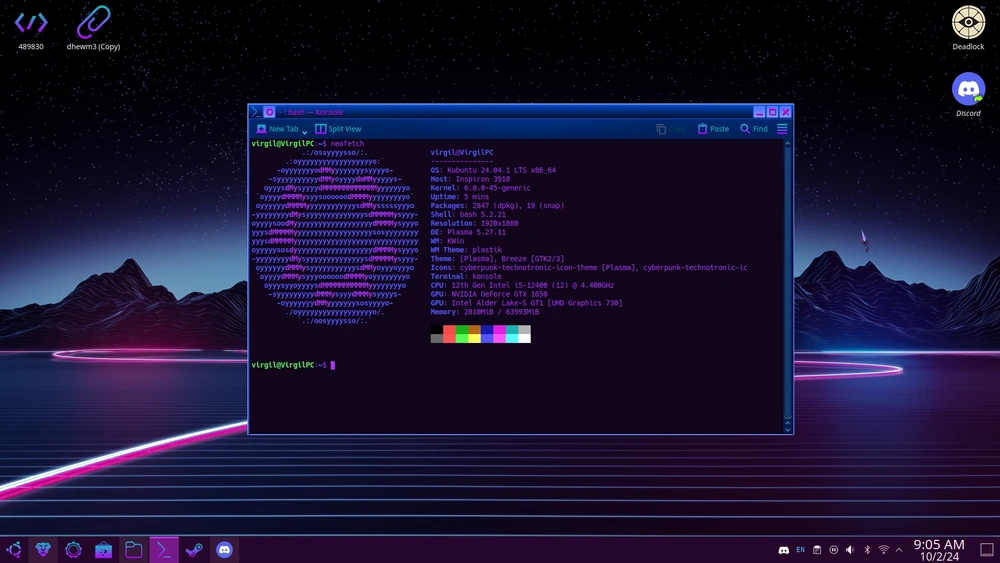Open the Deadlock desktop shortcut
This screenshot has width=1000, height=563.
(968, 24)
